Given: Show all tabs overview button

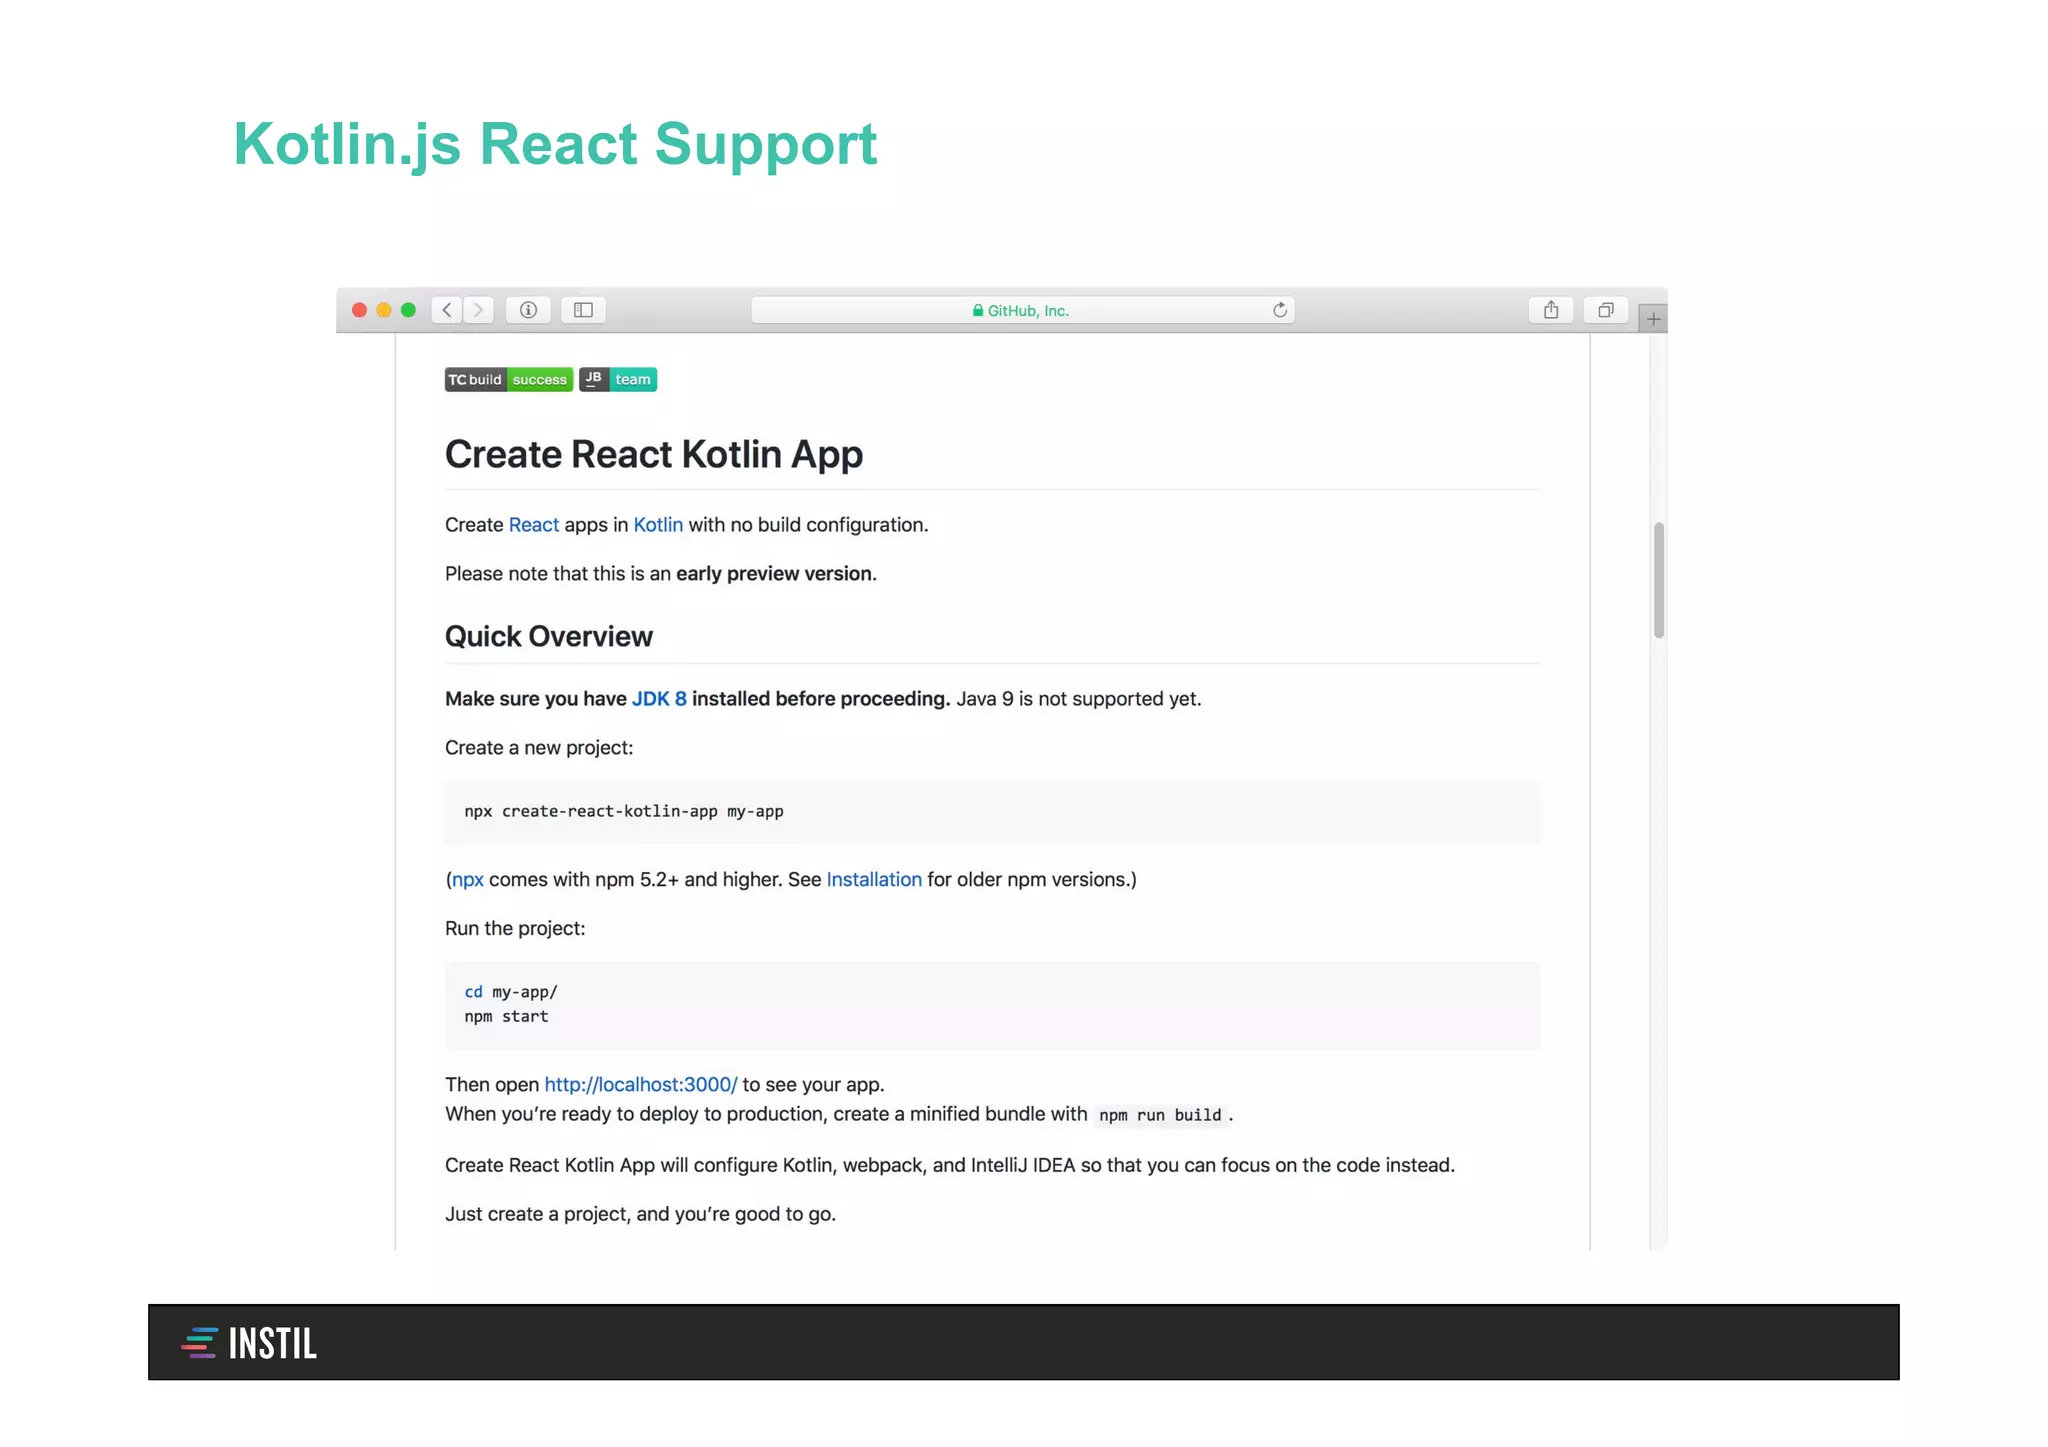Looking at the screenshot, I should (1606, 310).
